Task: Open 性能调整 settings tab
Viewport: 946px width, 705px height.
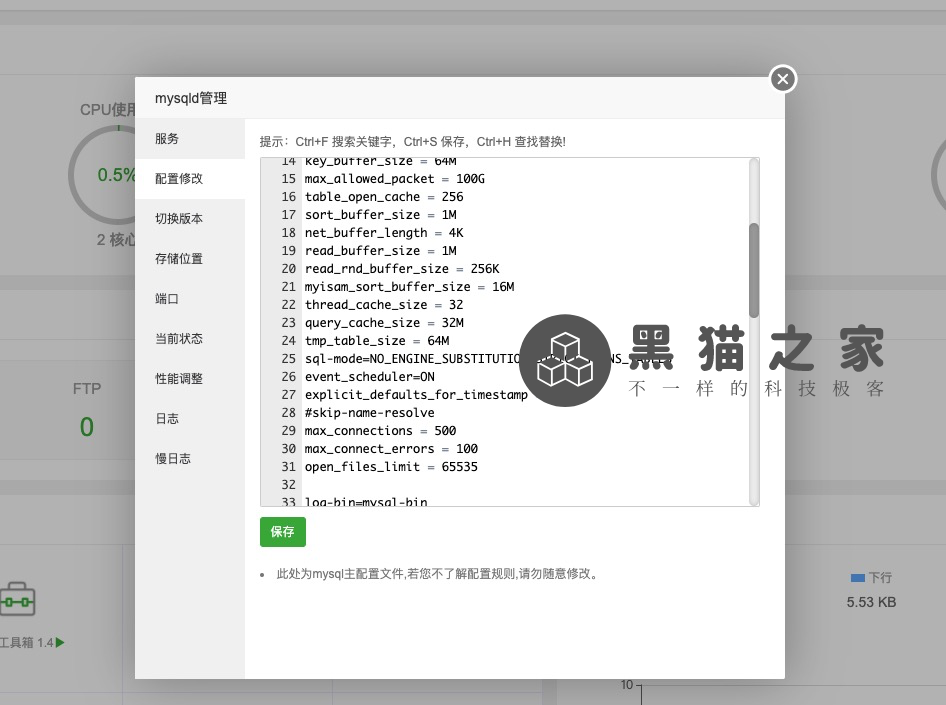Action: pos(190,379)
